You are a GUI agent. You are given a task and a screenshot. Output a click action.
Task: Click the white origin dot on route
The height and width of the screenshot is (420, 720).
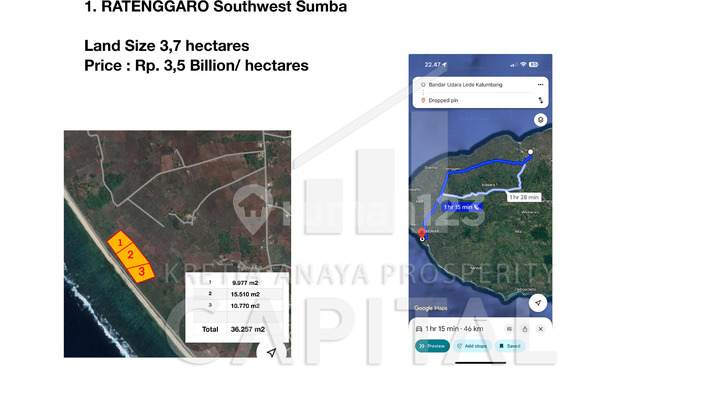point(530,152)
